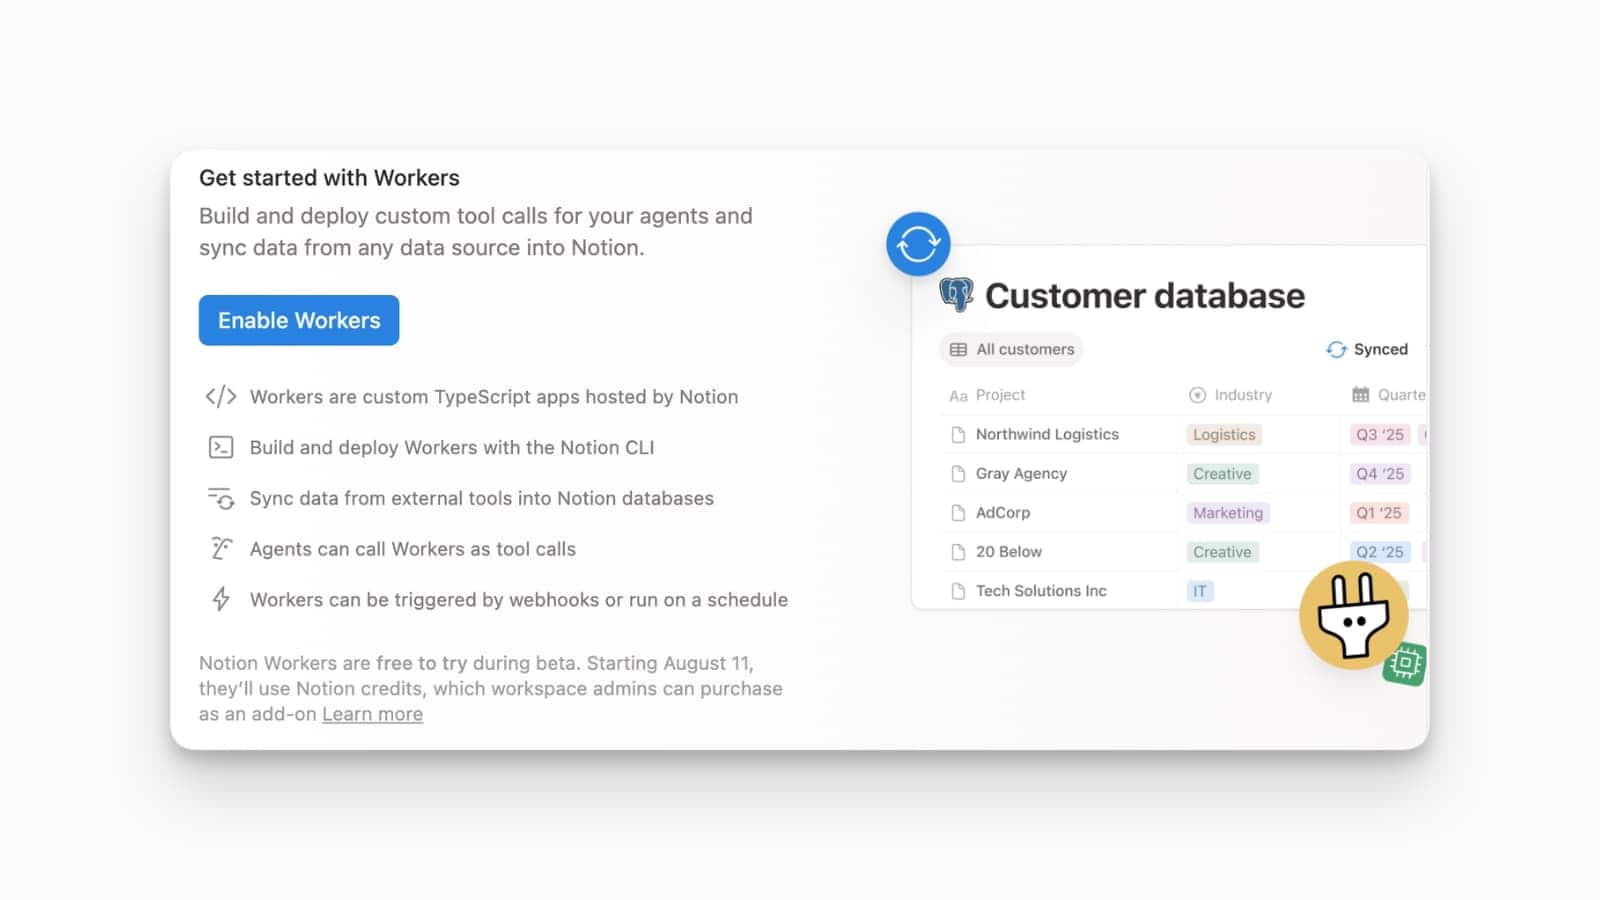Click the Synced status indicator
The image size is (1600, 900).
(x=1367, y=349)
